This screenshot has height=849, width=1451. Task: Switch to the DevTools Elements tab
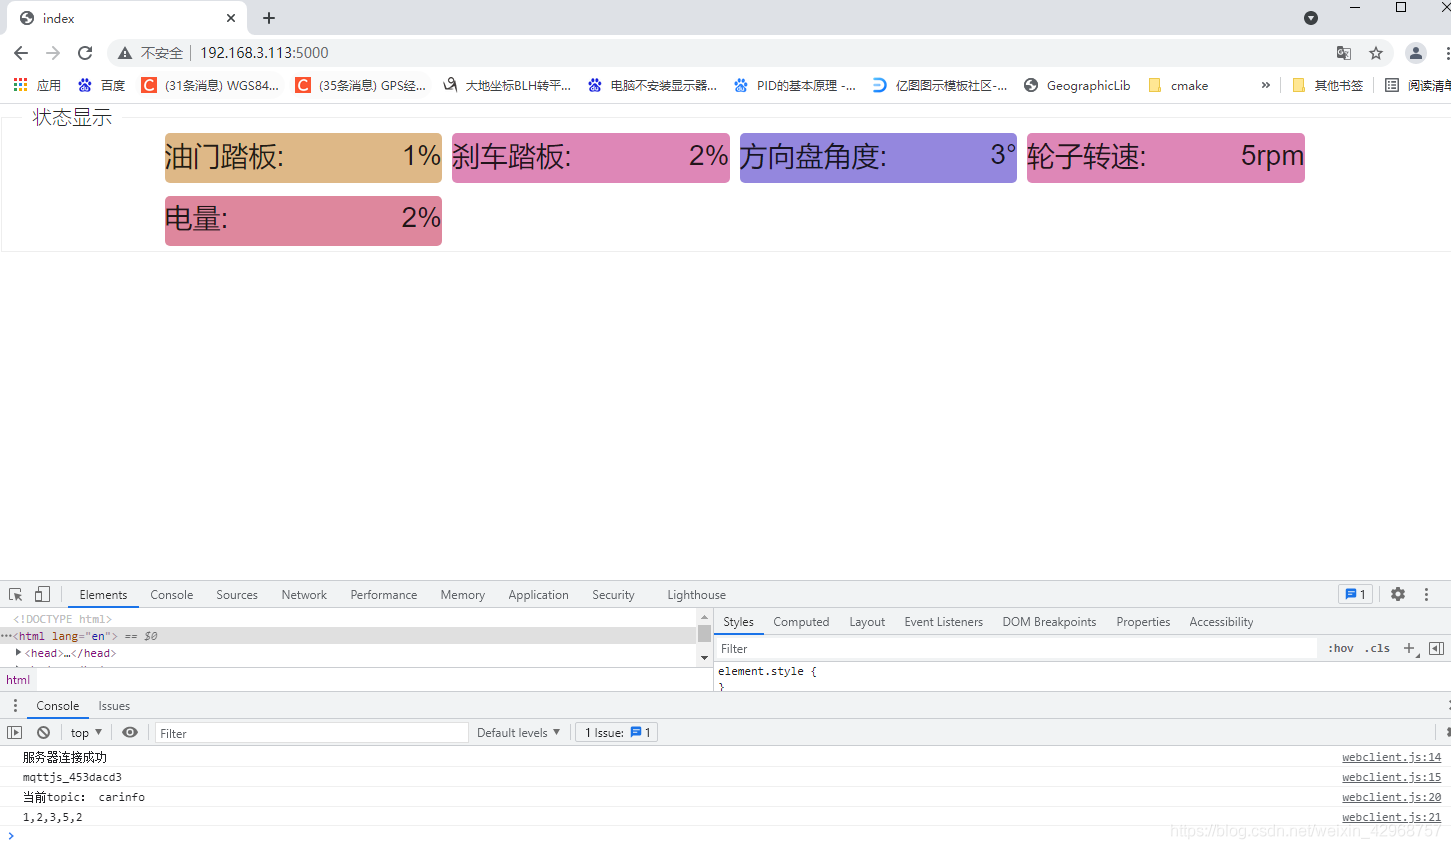coord(103,595)
